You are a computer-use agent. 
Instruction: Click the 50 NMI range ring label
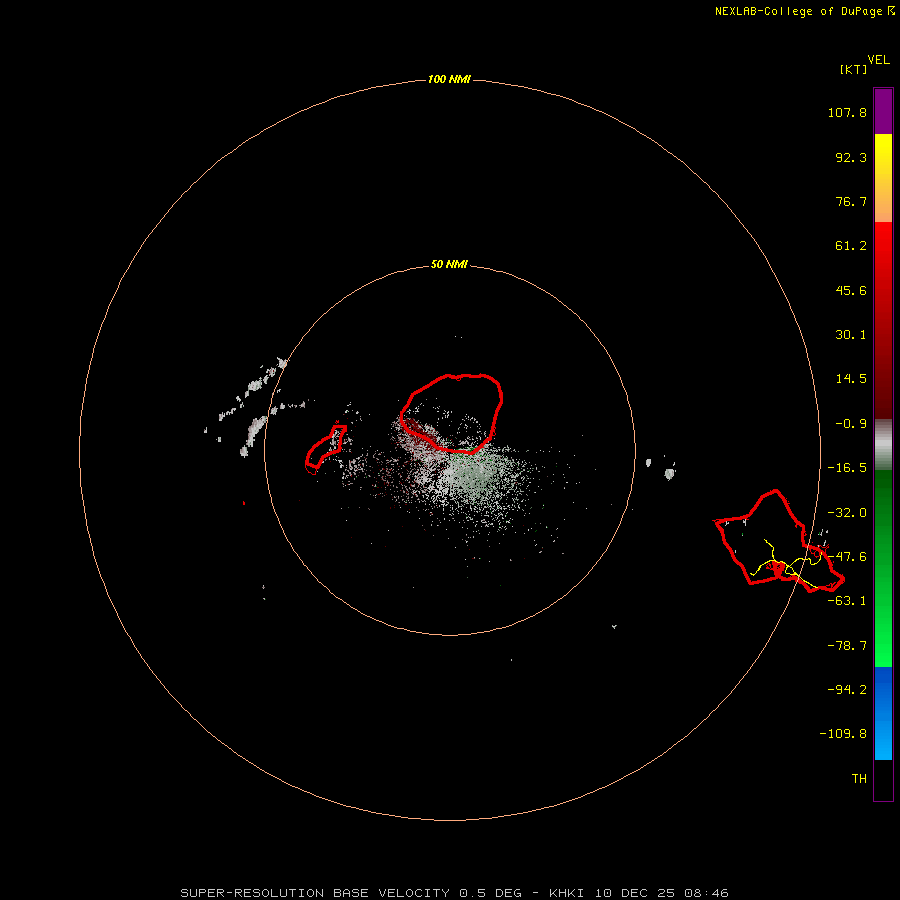[449, 265]
